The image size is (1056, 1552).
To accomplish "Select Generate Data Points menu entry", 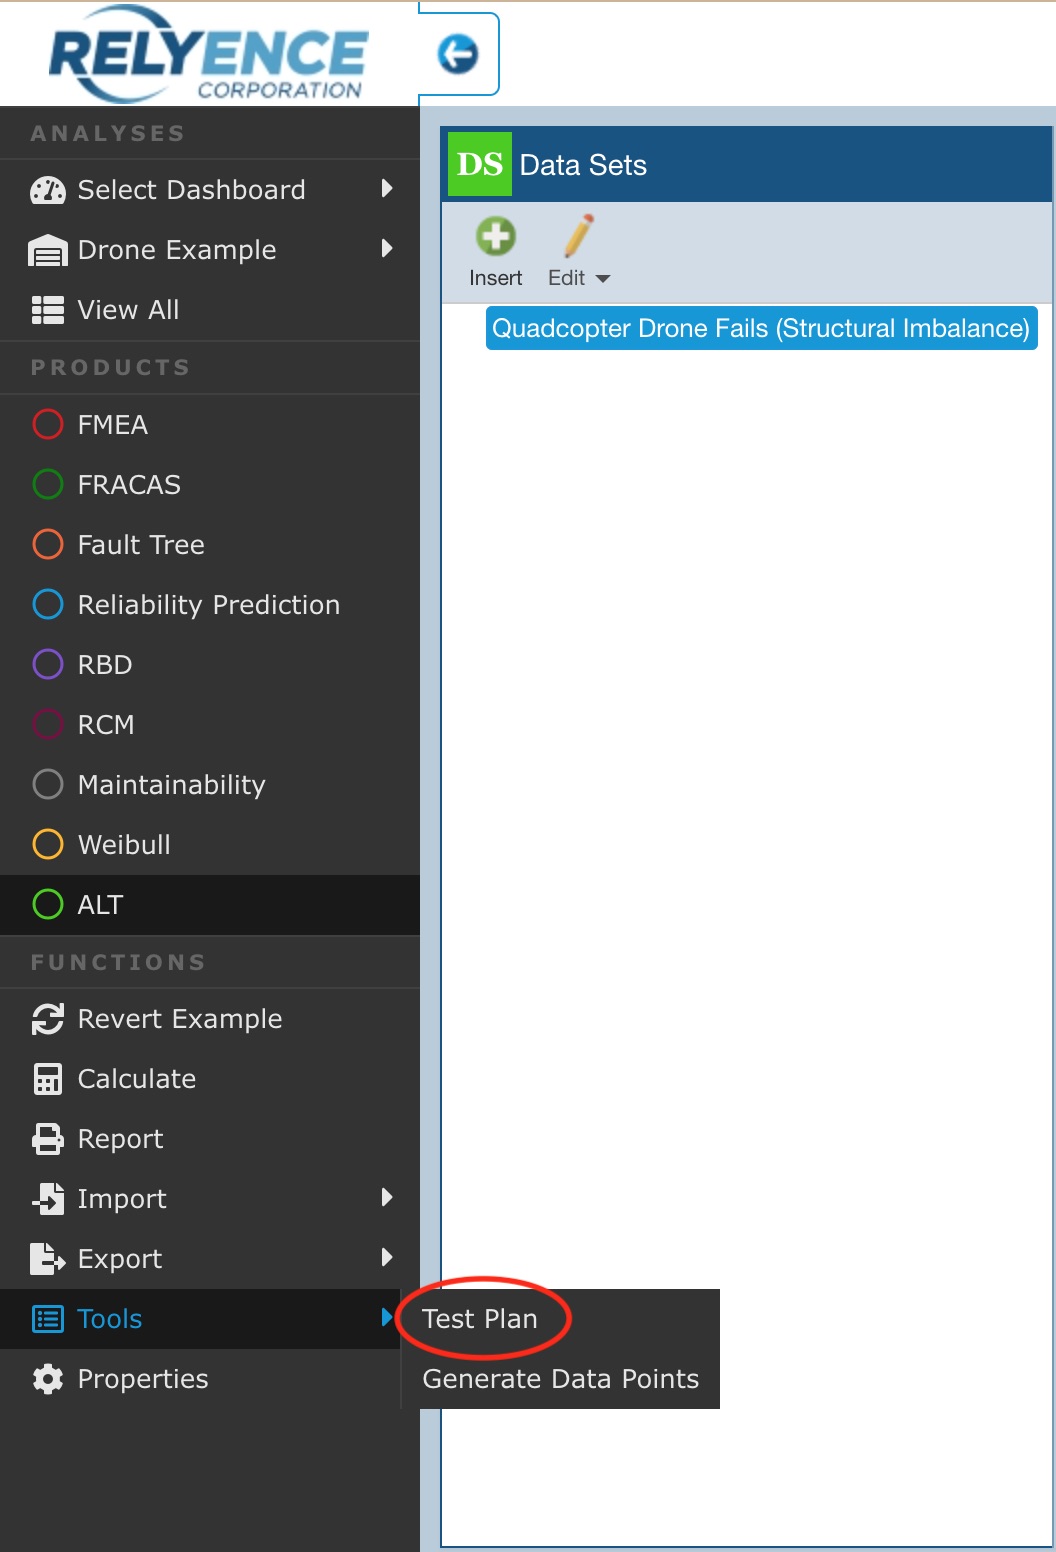I will [560, 1379].
